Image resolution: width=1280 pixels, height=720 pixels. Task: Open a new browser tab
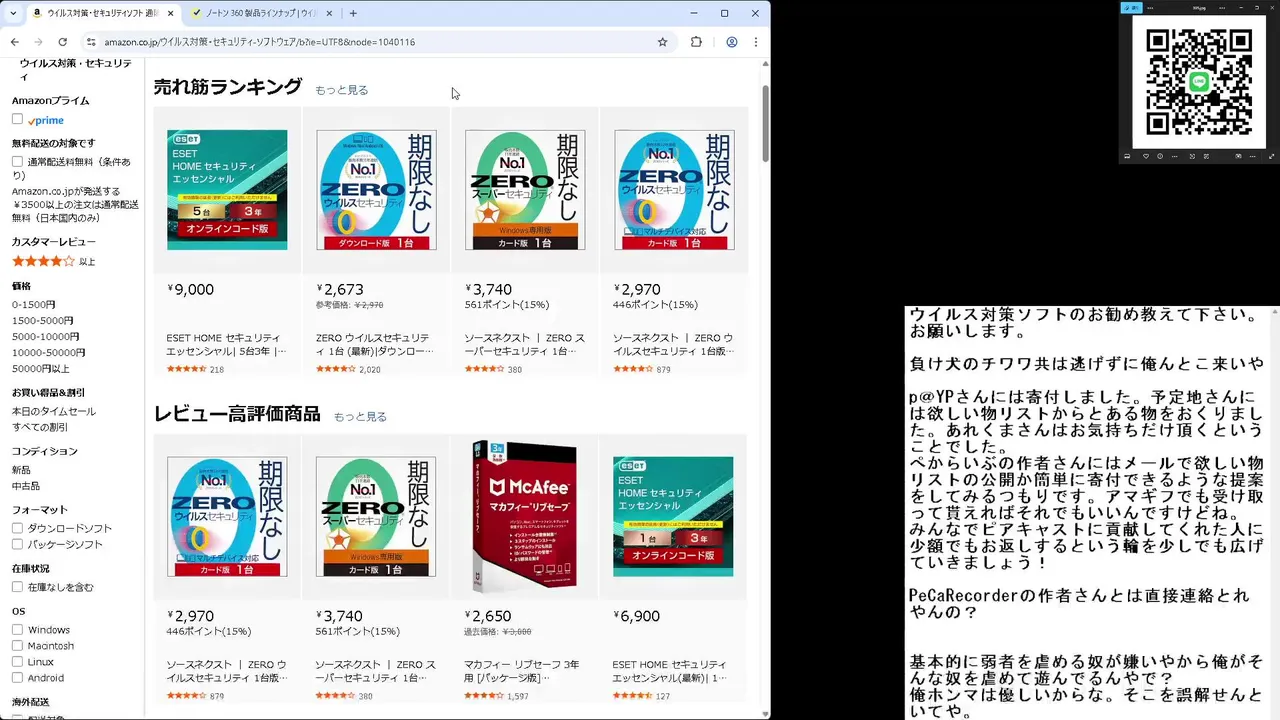(353, 13)
